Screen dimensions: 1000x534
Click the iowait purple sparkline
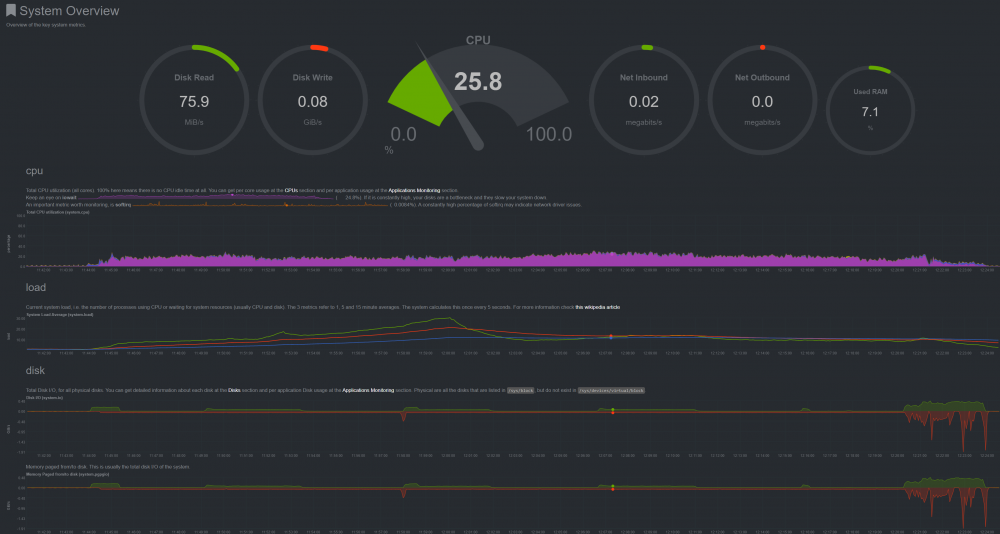[x=205, y=198]
